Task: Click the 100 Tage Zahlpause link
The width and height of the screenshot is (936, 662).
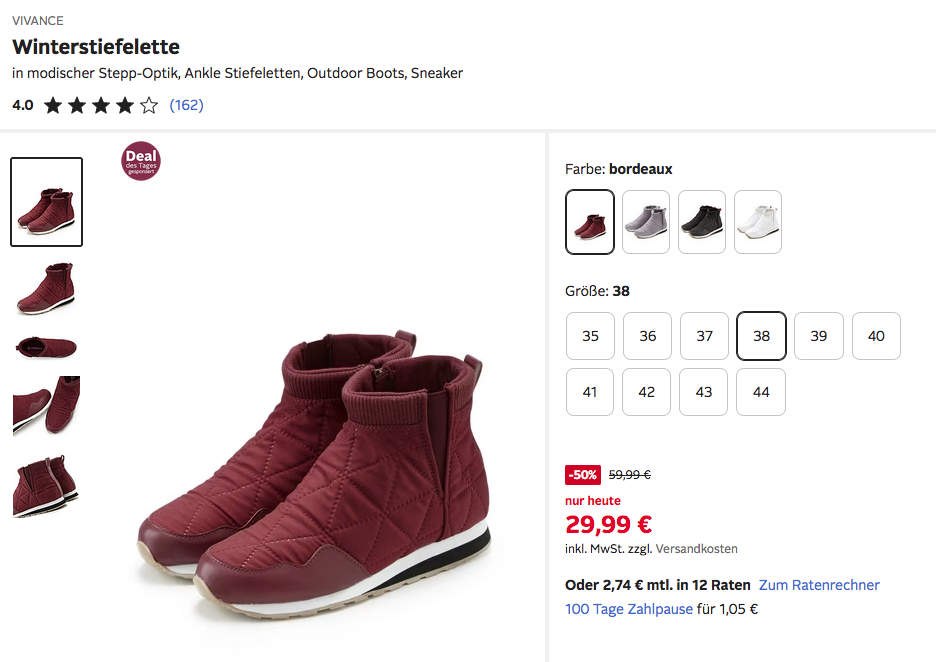Action: tap(629, 609)
